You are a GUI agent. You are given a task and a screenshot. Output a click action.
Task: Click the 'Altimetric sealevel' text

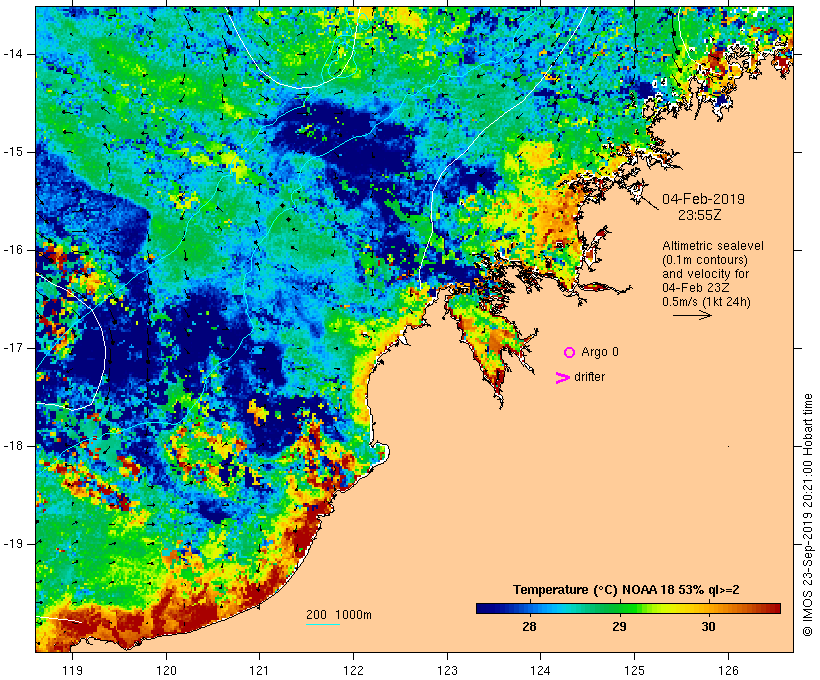coord(713,246)
